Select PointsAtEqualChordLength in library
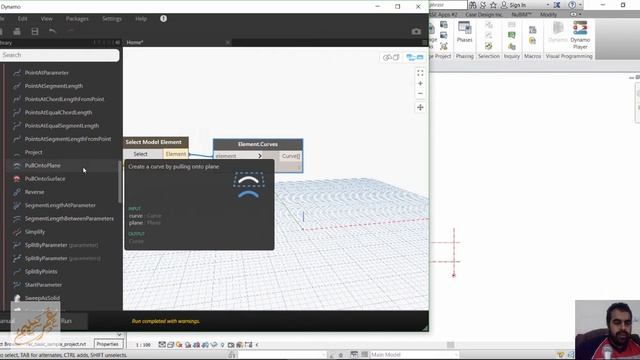This screenshot has height=360, width=640. point(58,113)
